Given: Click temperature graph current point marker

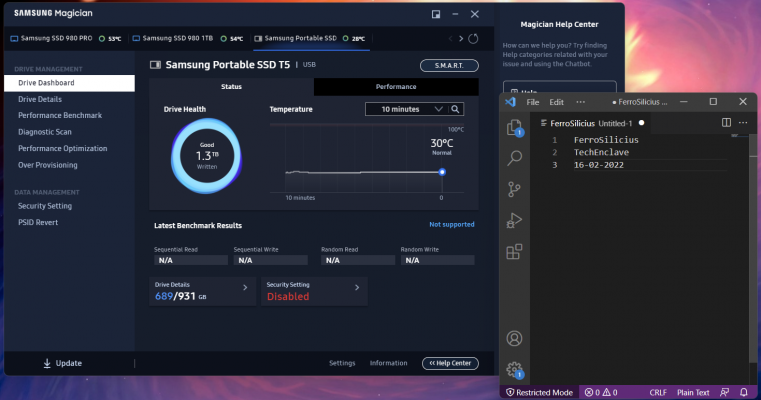Looking at the screenshot, I should click(442, 172).
